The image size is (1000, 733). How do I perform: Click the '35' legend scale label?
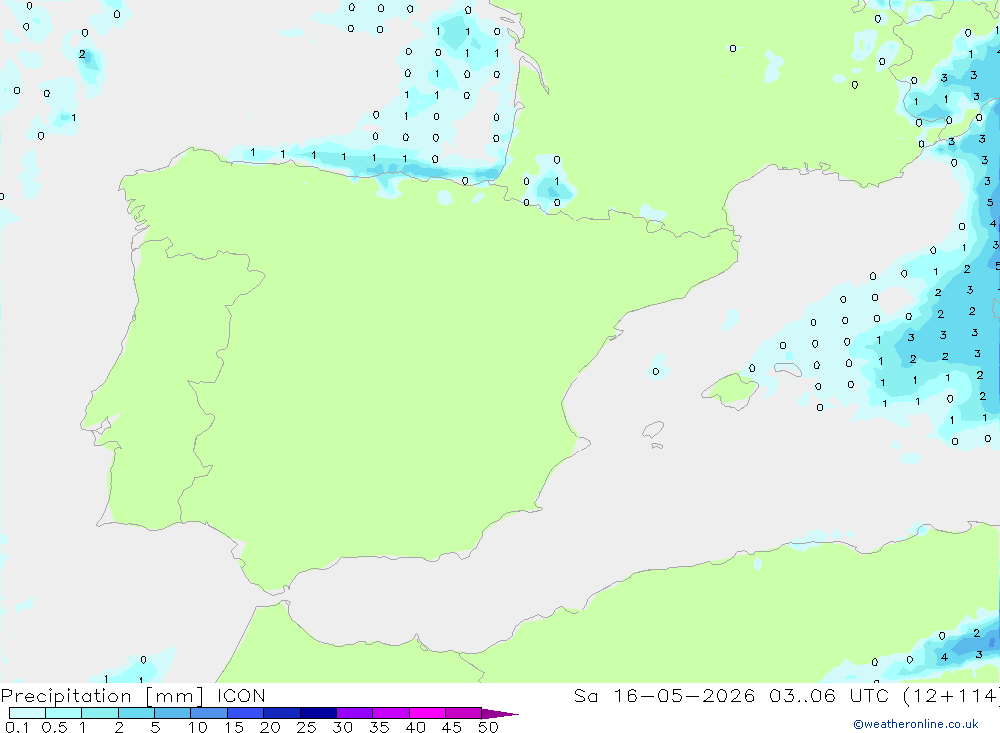pos(379,727)
